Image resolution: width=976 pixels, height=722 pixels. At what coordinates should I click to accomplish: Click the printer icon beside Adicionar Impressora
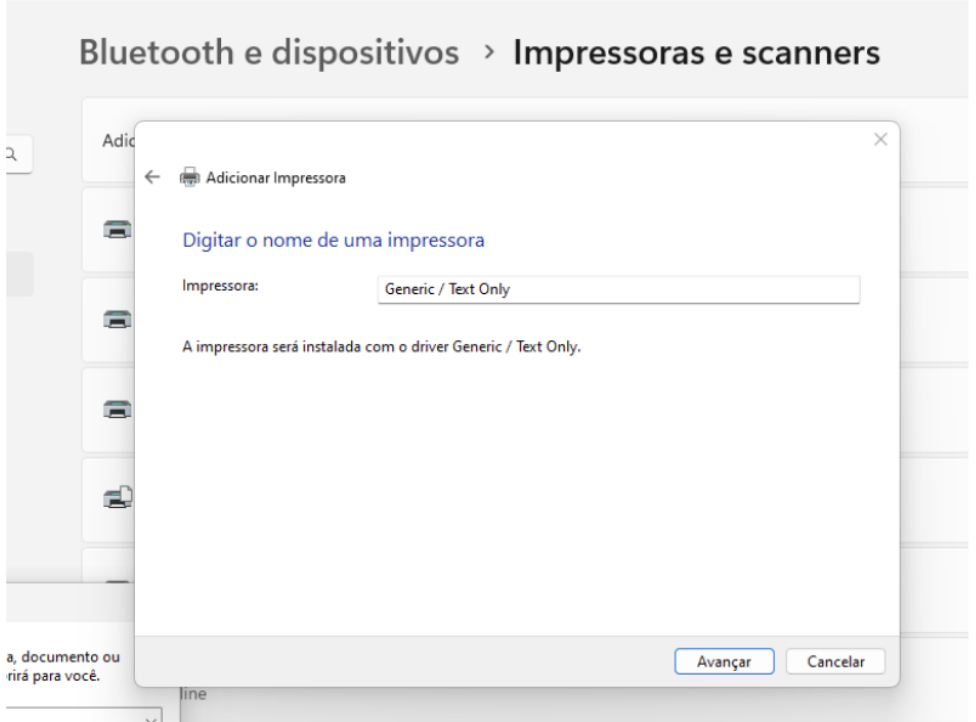[x=188, y=178]
